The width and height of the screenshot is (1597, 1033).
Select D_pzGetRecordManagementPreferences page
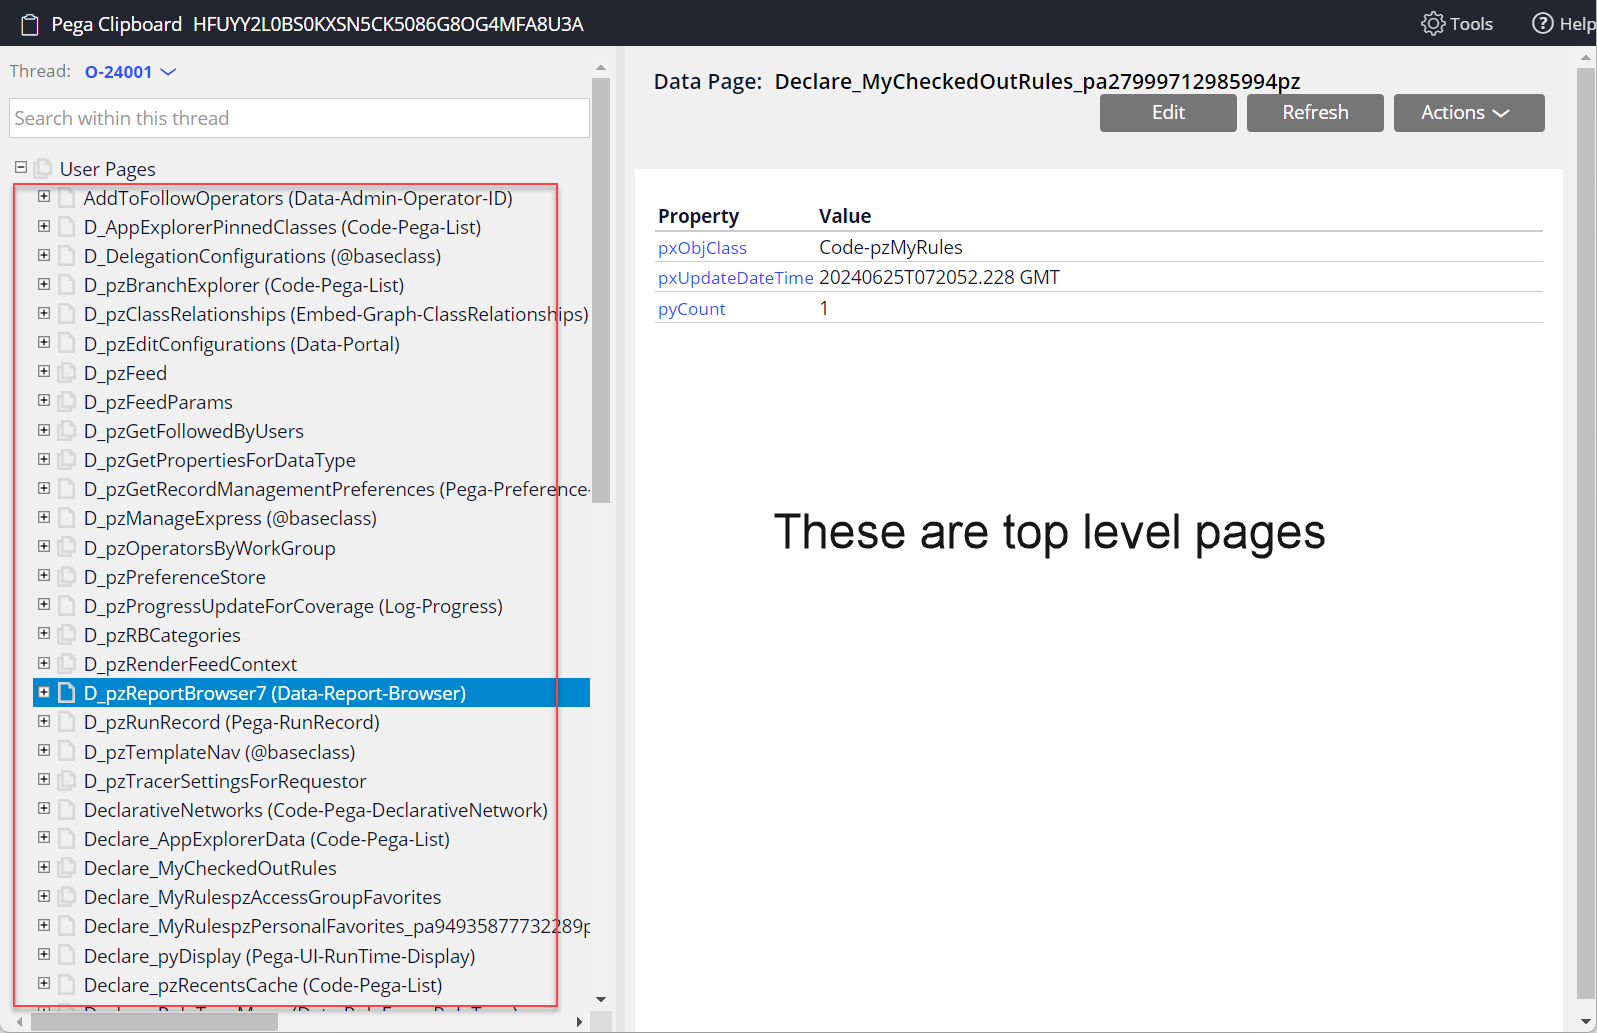tap(336, 489)
